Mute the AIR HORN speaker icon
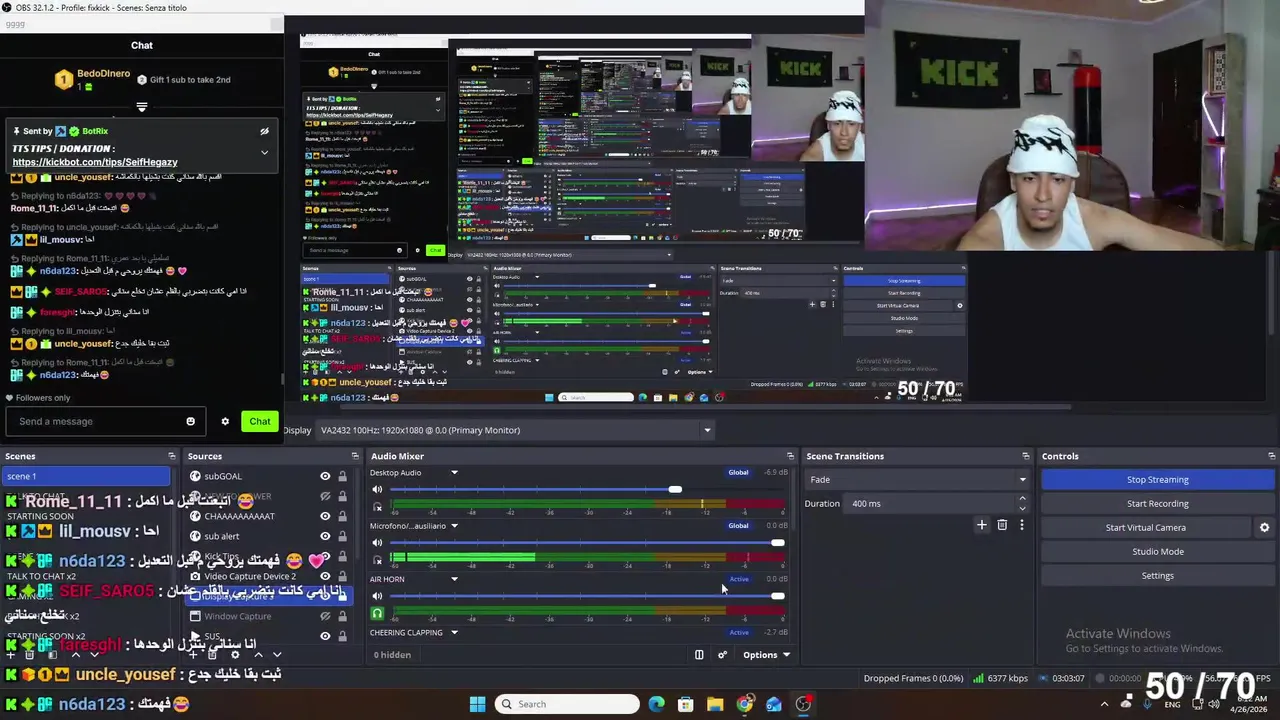Viewport: 1280px width, 720px height. tap(377, 596)
